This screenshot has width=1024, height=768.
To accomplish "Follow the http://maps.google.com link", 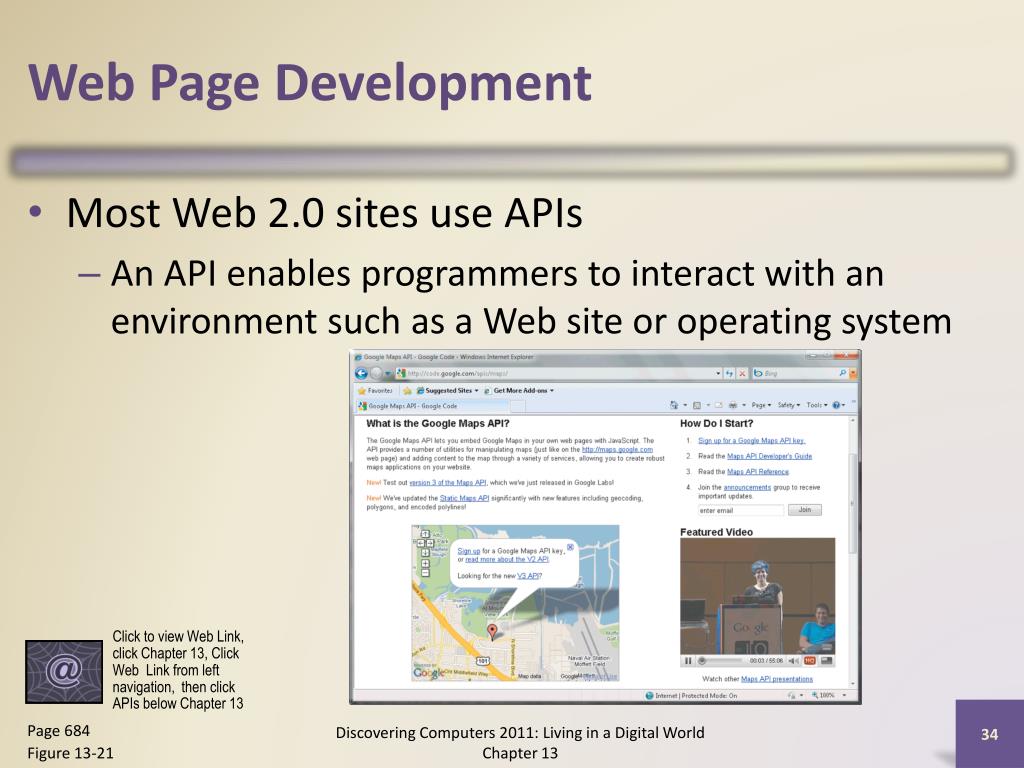I will pos(617,449).
